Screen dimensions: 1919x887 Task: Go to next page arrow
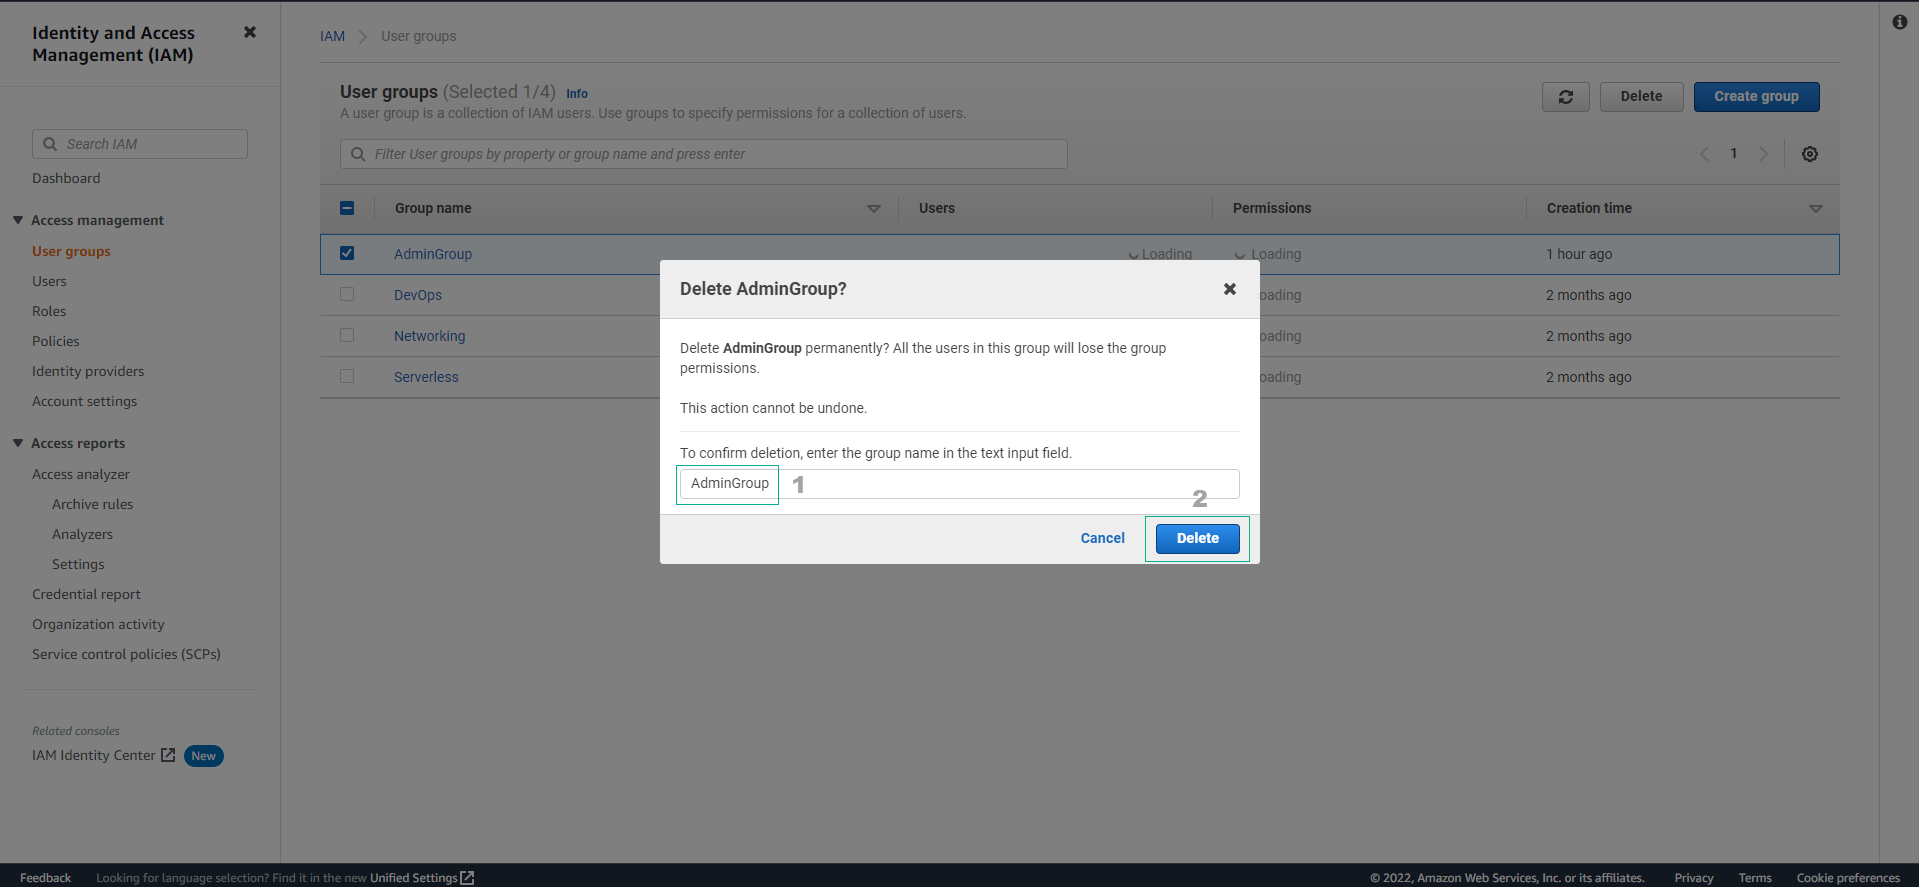click(x=1763, y=154)
